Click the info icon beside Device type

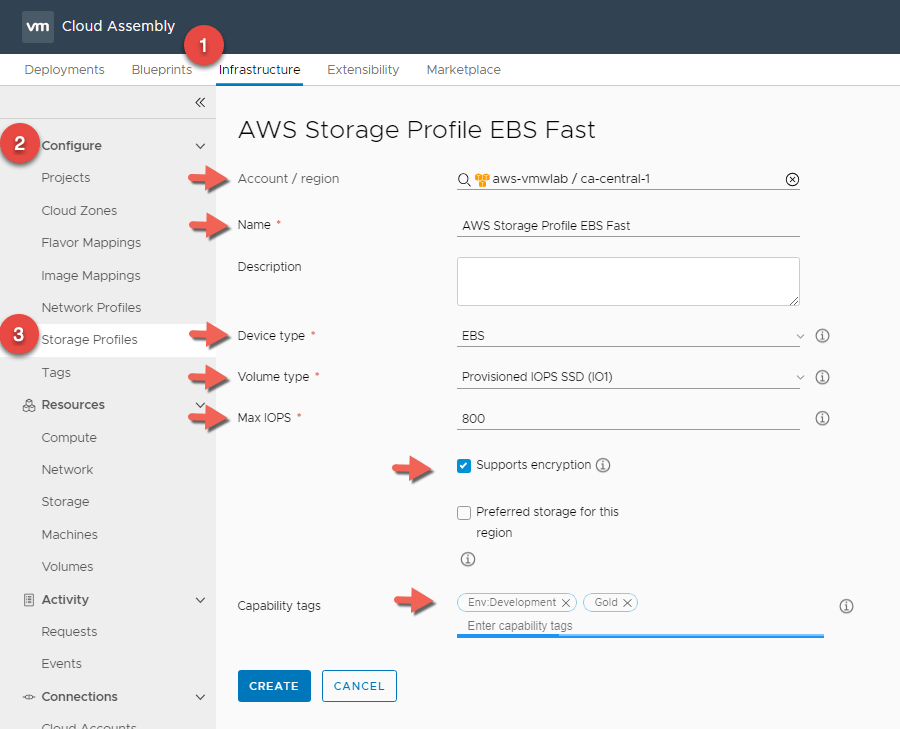point(822,336)
